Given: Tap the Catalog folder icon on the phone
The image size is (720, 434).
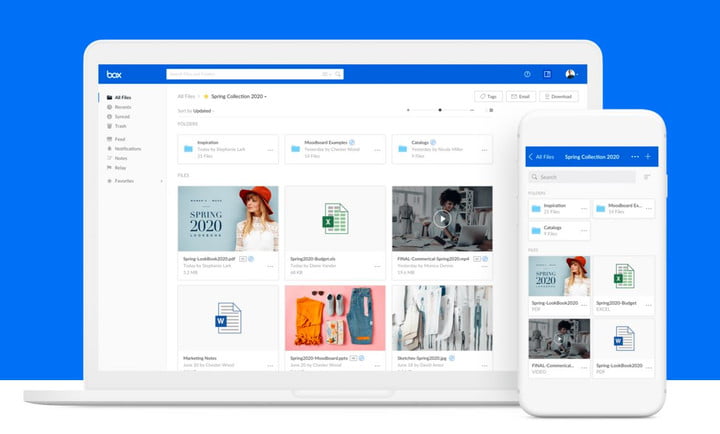Looking at the screenshot, I should point(536,231).
